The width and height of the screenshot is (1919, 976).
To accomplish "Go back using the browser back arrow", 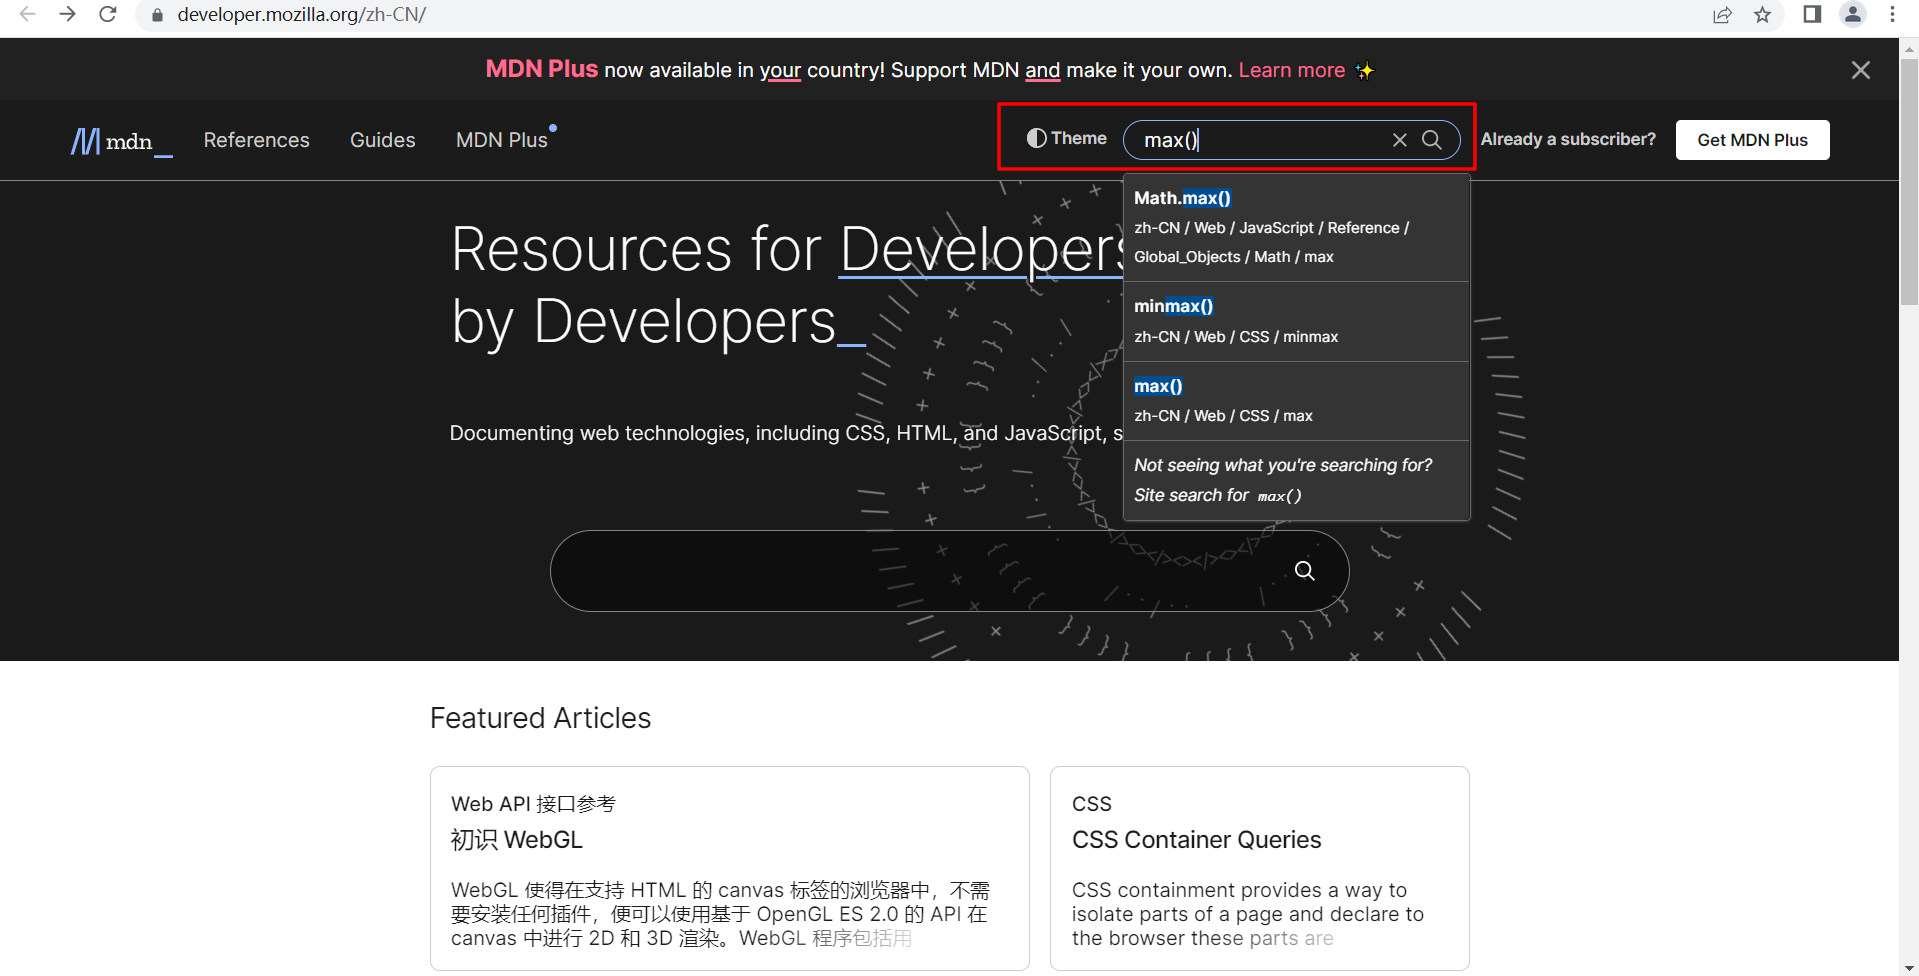I will [x=27, y=14].
